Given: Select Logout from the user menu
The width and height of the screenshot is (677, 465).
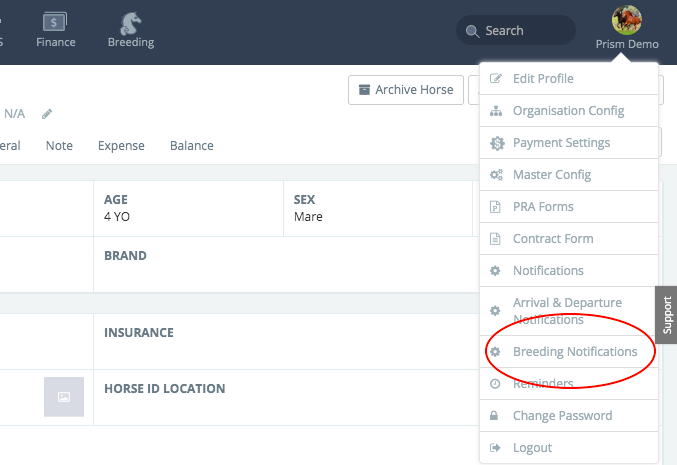Looking at the screenshot, I should point(569,447).
